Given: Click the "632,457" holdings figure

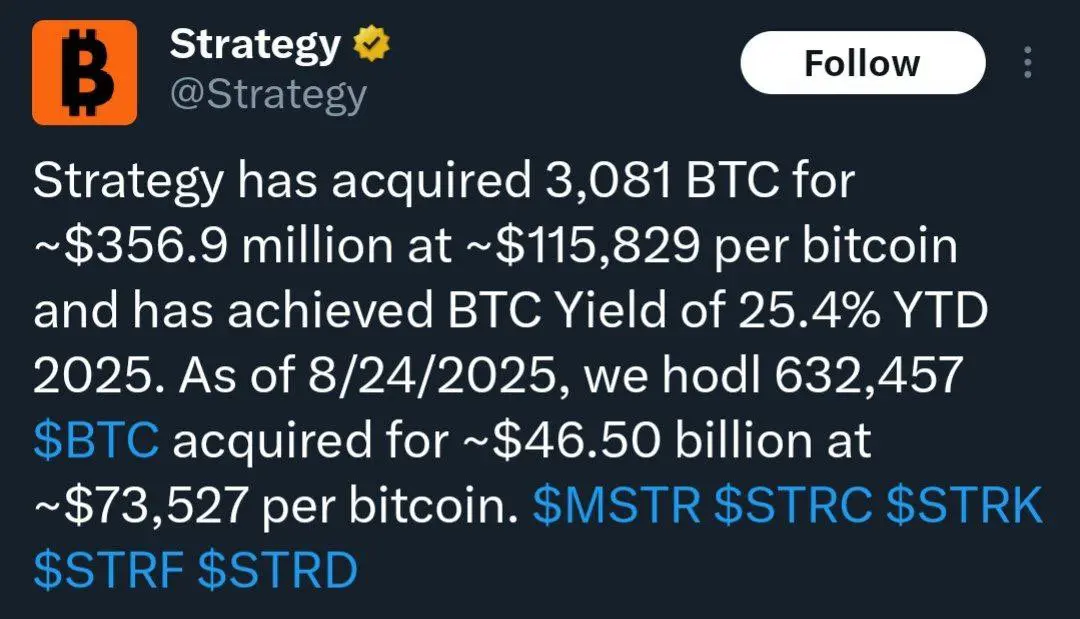Looking at the screenshot, I should (868, 375).
